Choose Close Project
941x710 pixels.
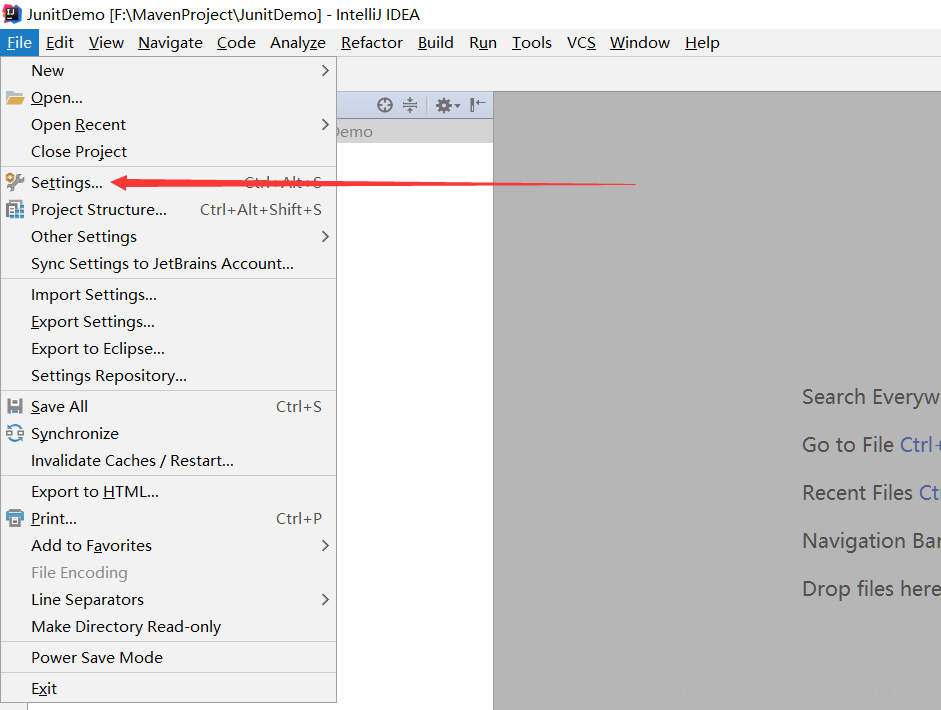pos(169,152)
